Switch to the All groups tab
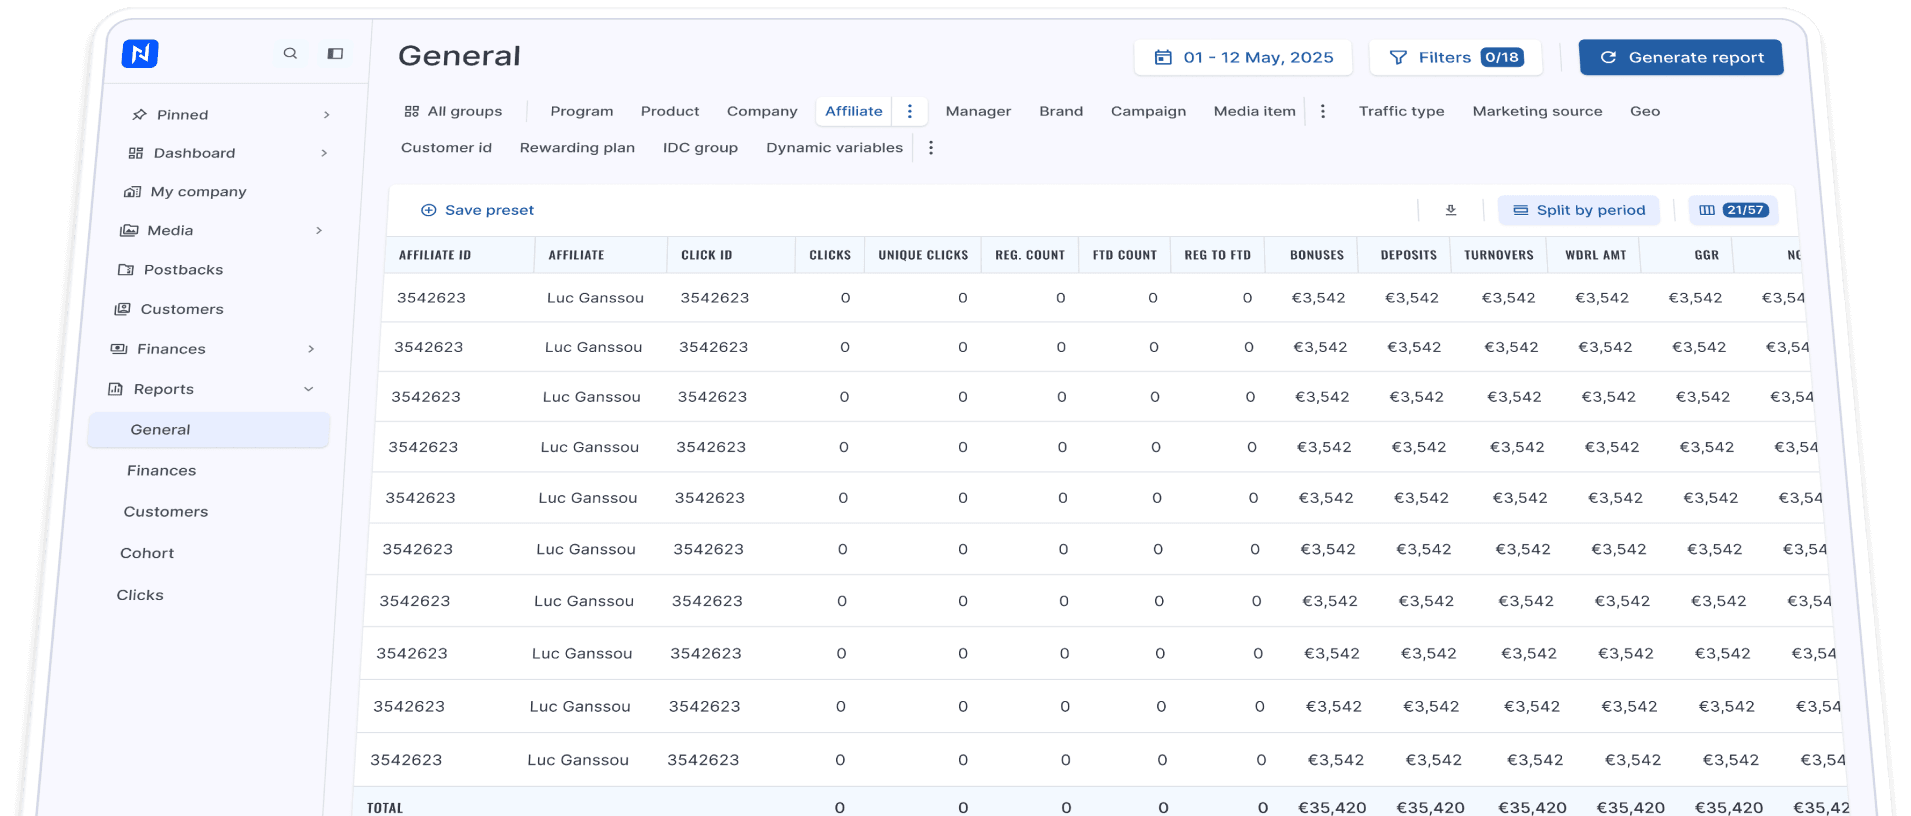 453,111
